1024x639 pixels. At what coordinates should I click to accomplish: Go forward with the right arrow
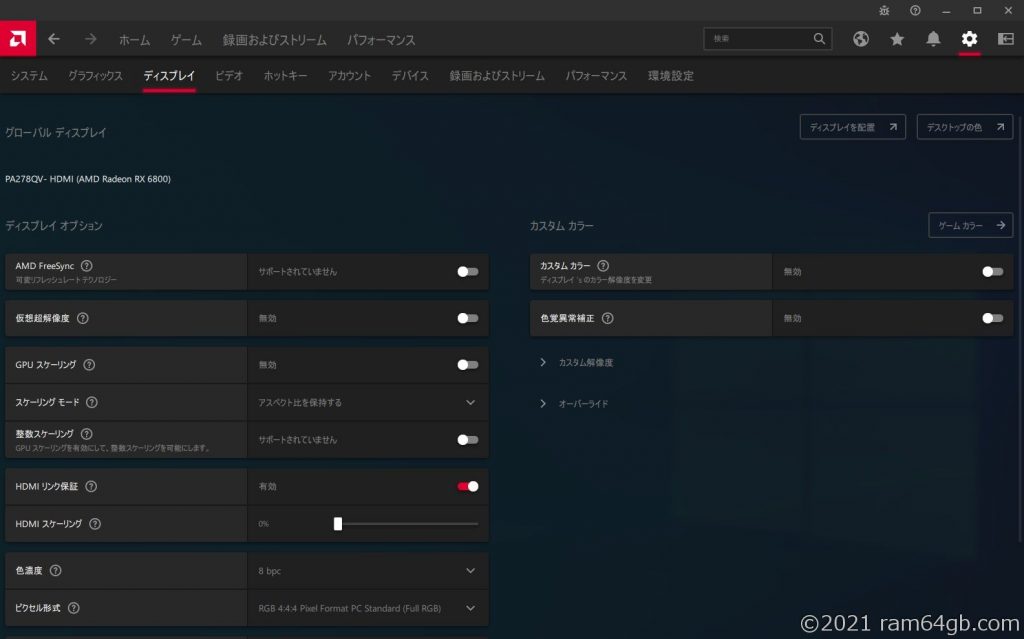pyautogui.click(x=90, y=39)
